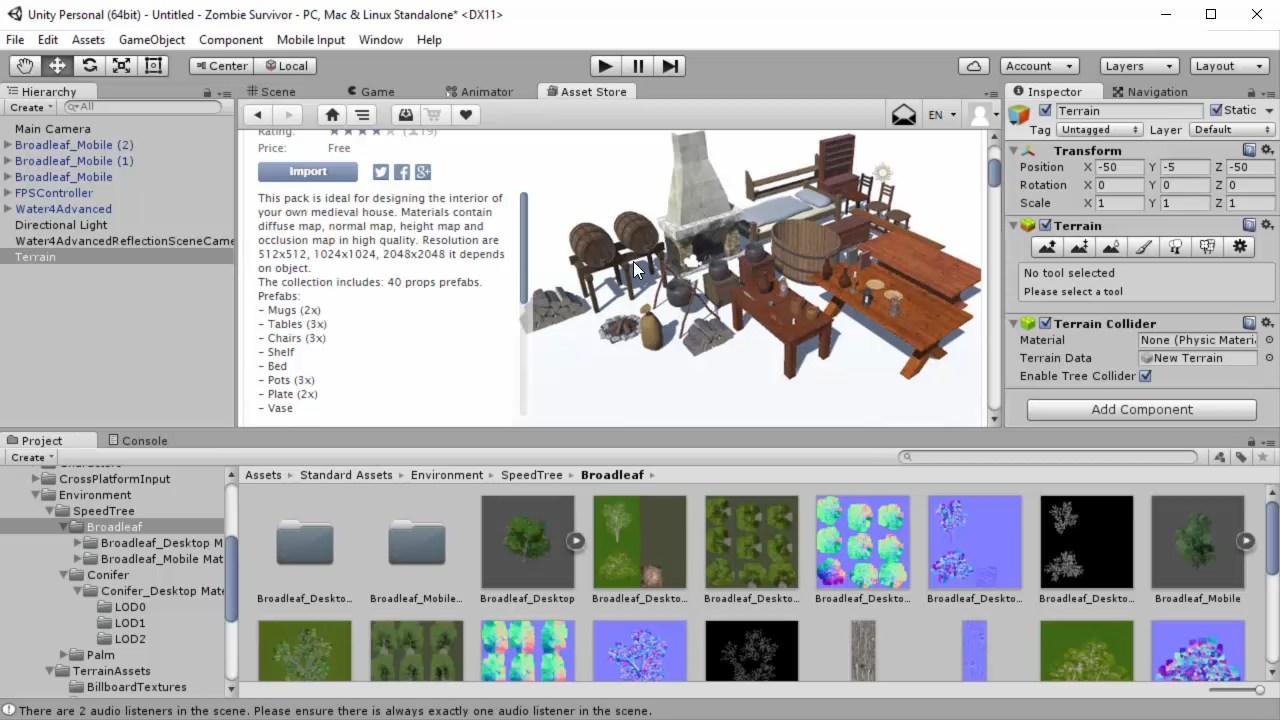Open Asset Store download manager
The height and width of the screenshot is (720, 1280).
pos(405,115)
